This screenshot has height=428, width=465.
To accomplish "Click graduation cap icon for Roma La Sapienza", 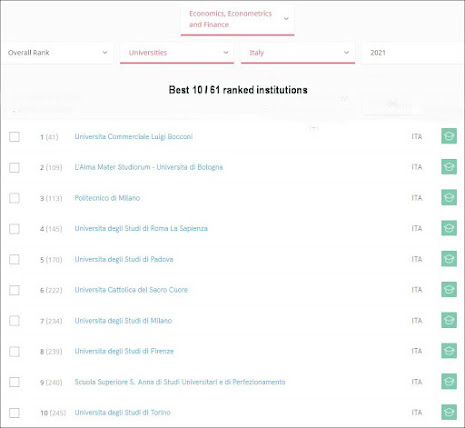I will [x=449, y=228].
